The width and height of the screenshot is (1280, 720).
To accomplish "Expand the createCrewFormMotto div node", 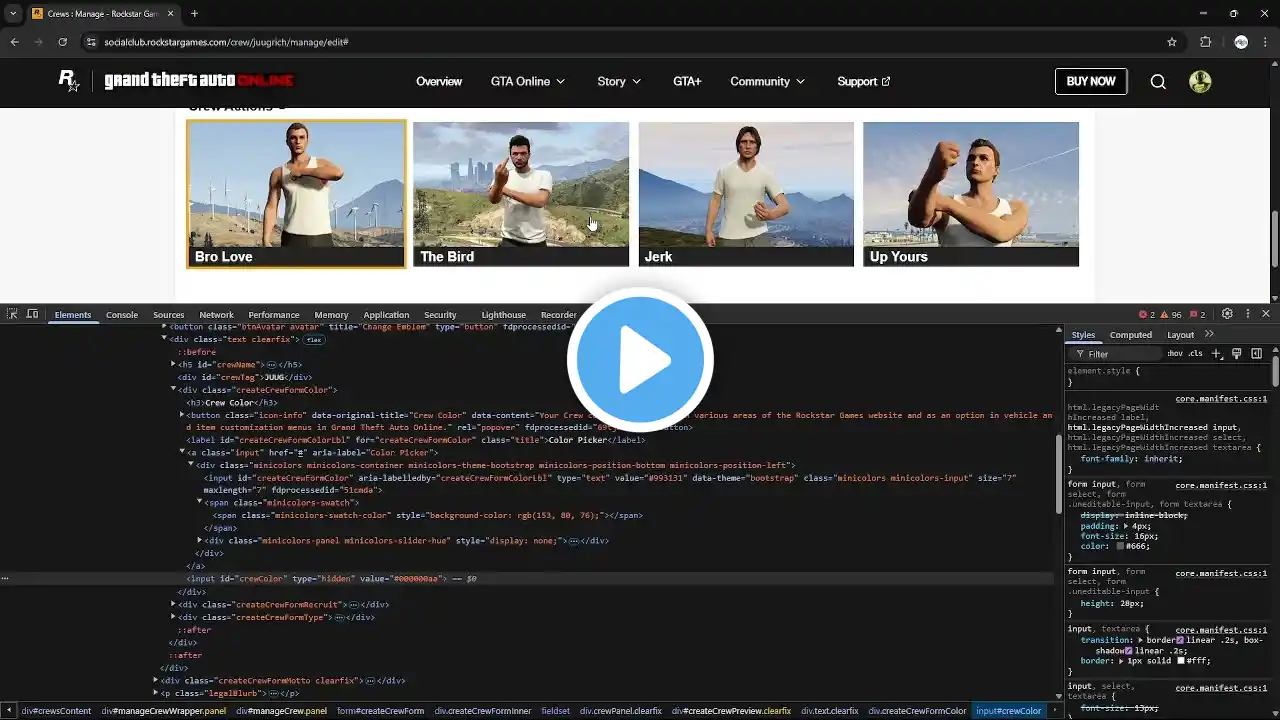I will point(156,681).
